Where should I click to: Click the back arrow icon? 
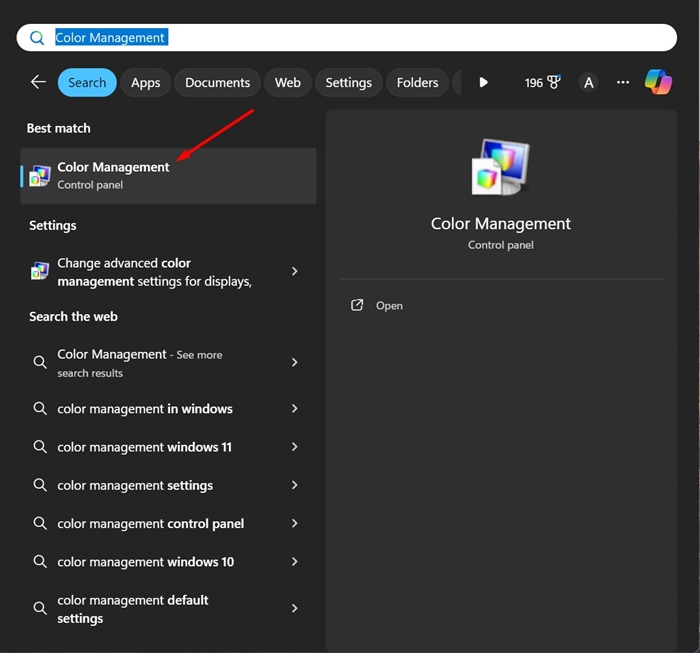coord(38,82)
